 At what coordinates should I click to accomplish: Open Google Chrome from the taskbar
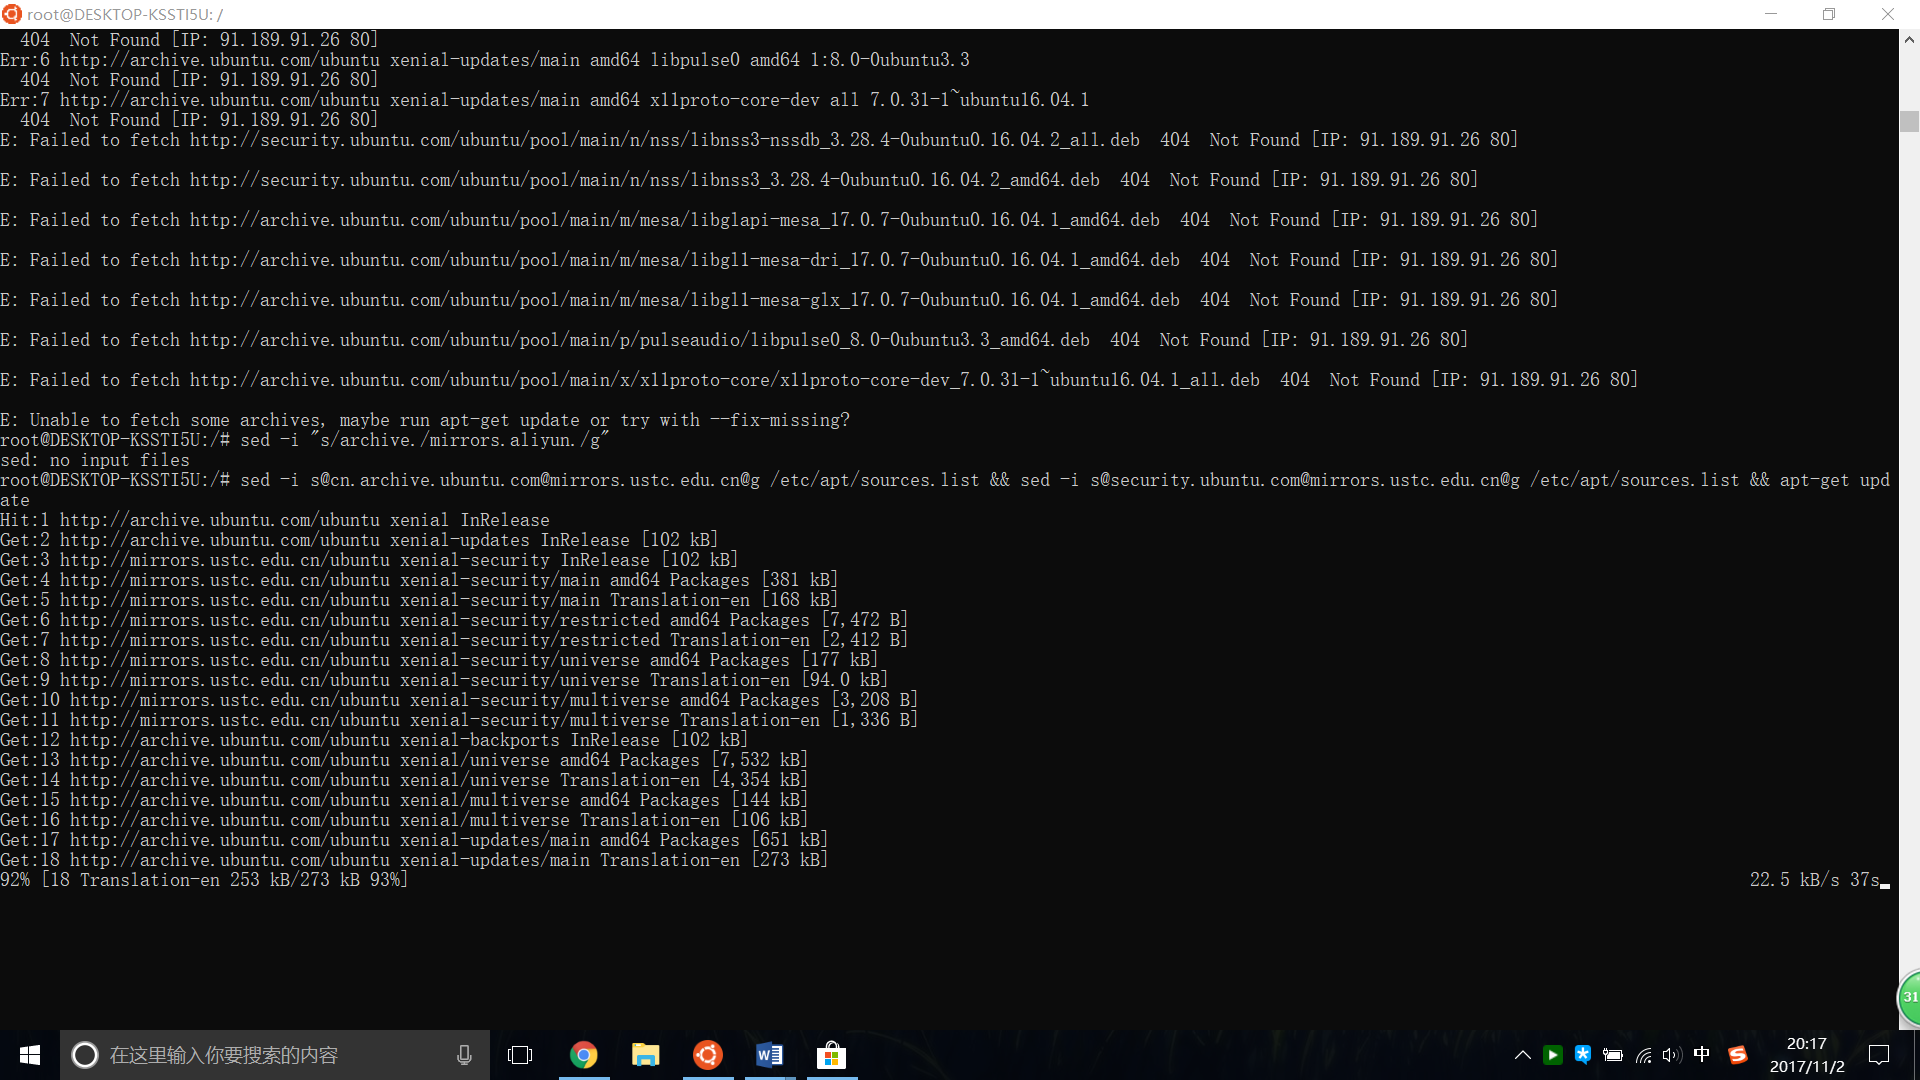point(584,1055)
